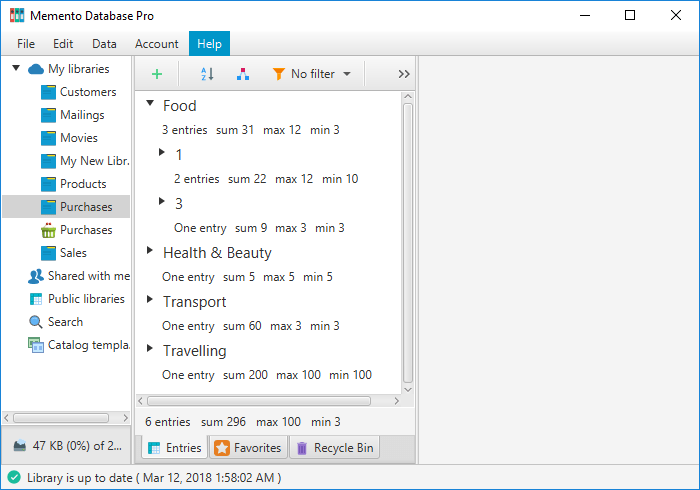This screenshot has height=490, width=700.
Task: Click the Memento Database app icon
Action: pyautogui.click(x=17, y=15)
